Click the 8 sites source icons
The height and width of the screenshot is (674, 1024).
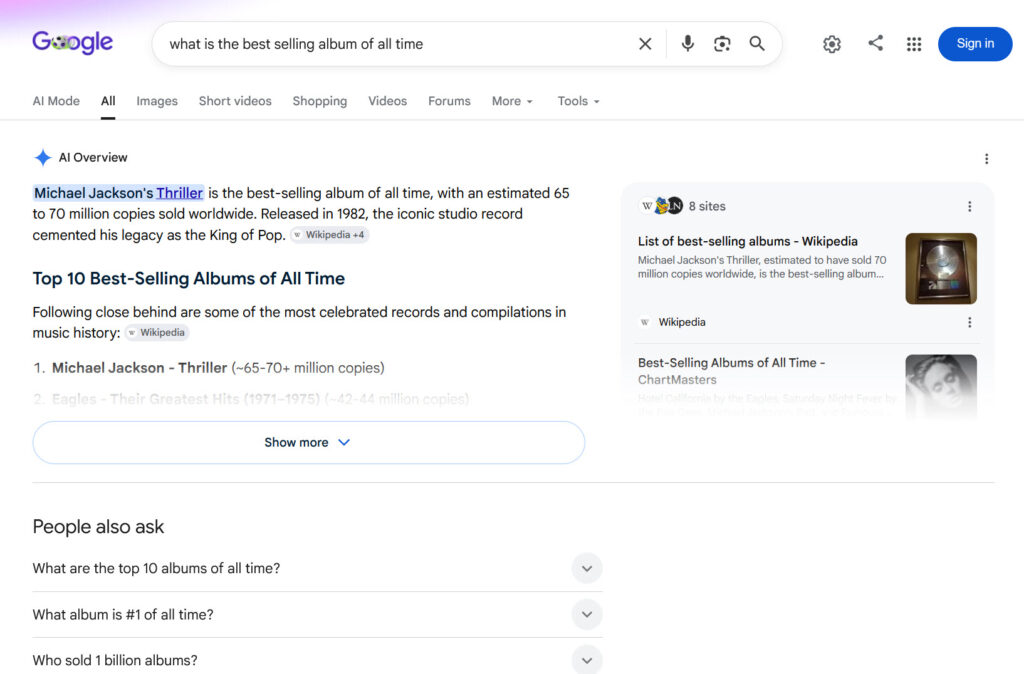coord(660,206)
